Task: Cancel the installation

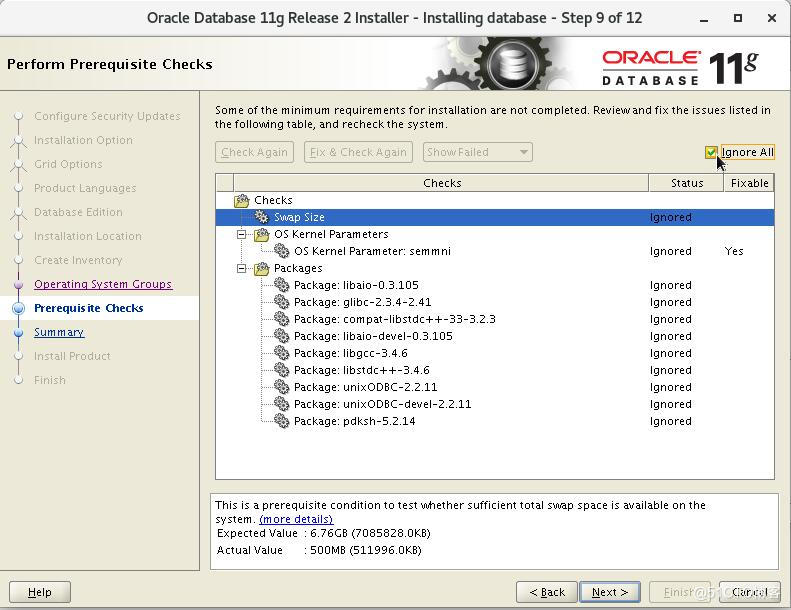Action: tap(749, 592)
